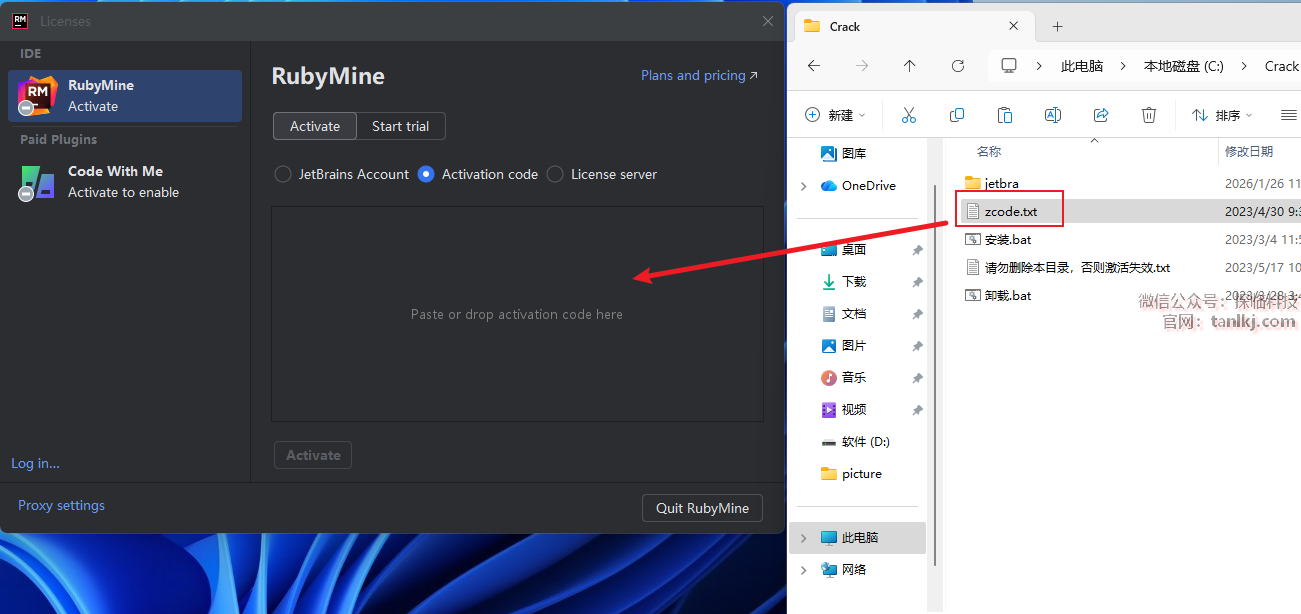The height and width of the screenshot is (614, 1301).
Task: Expand the 此电脑 node in navigation pane
Action: click(804, 538)
